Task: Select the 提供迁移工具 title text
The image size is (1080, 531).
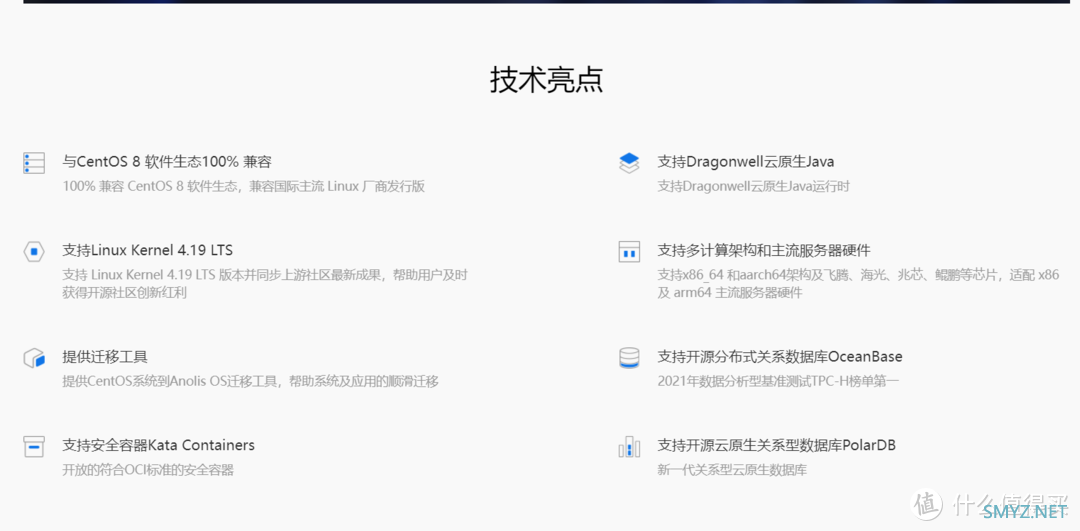Action: tap(105, 357)
